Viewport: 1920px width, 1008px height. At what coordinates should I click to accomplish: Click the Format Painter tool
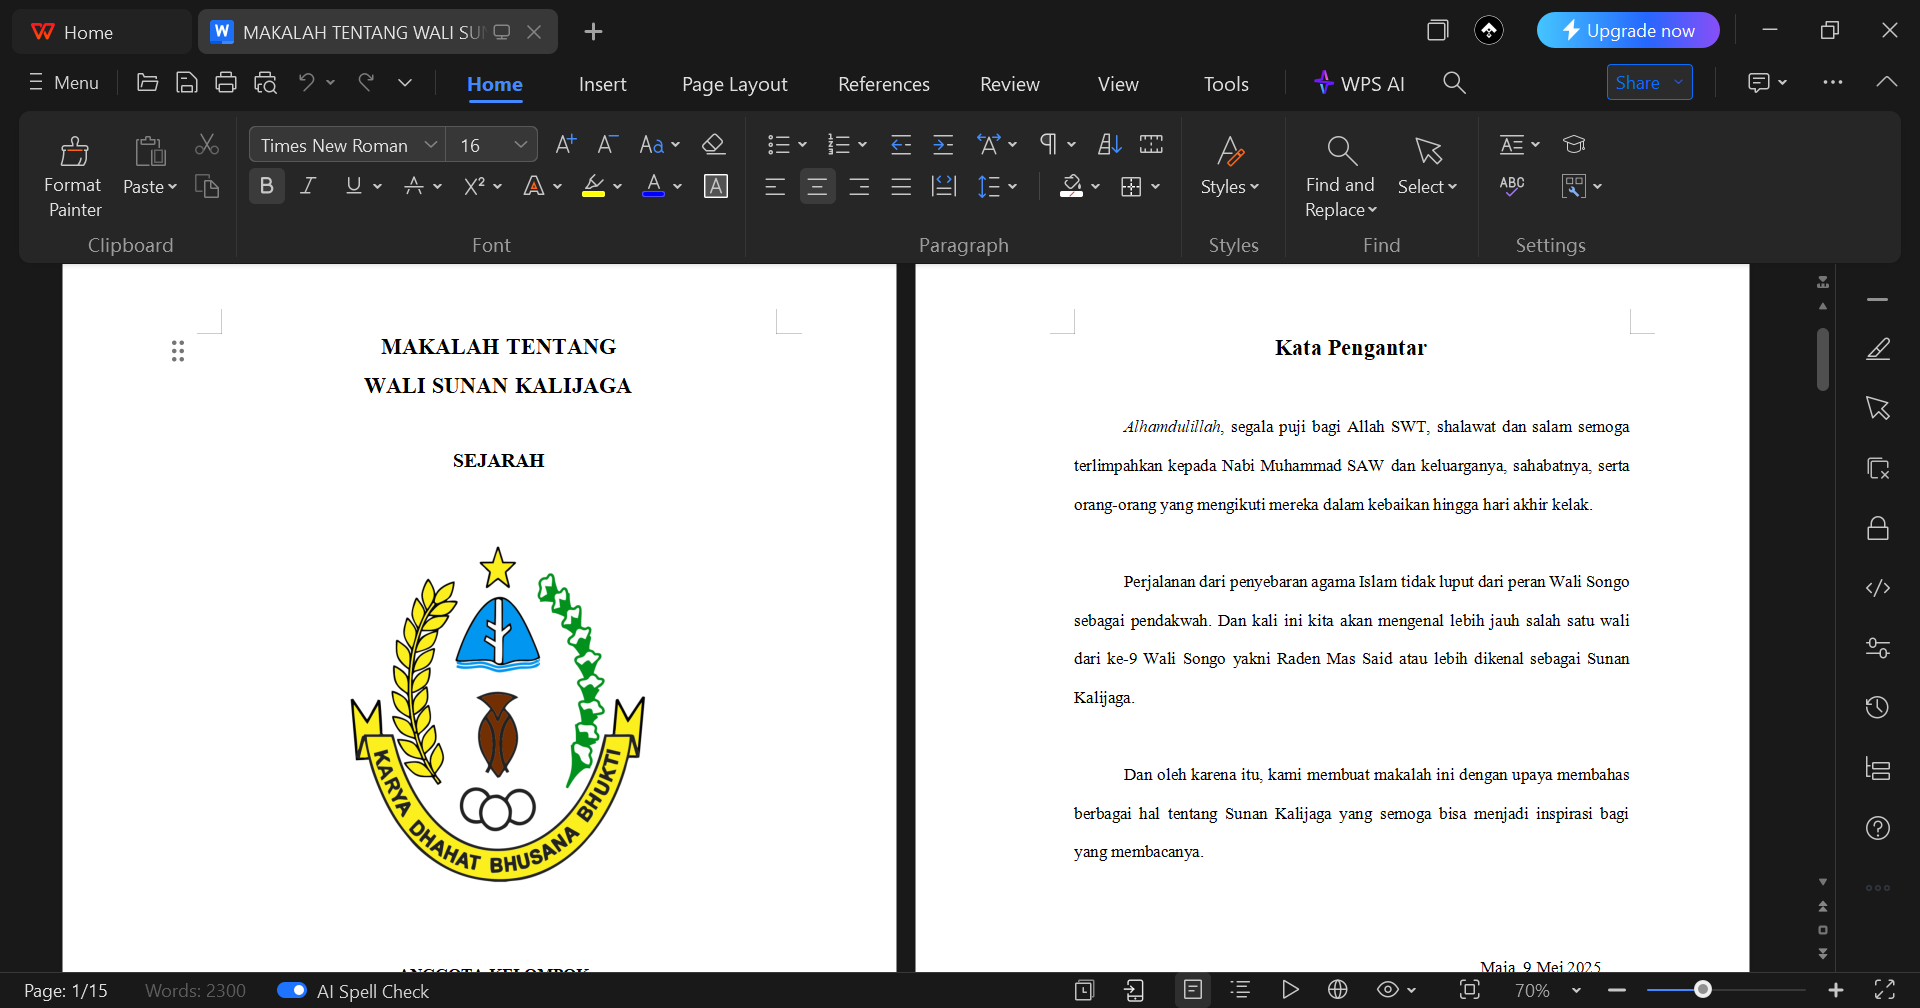[73, 176]
